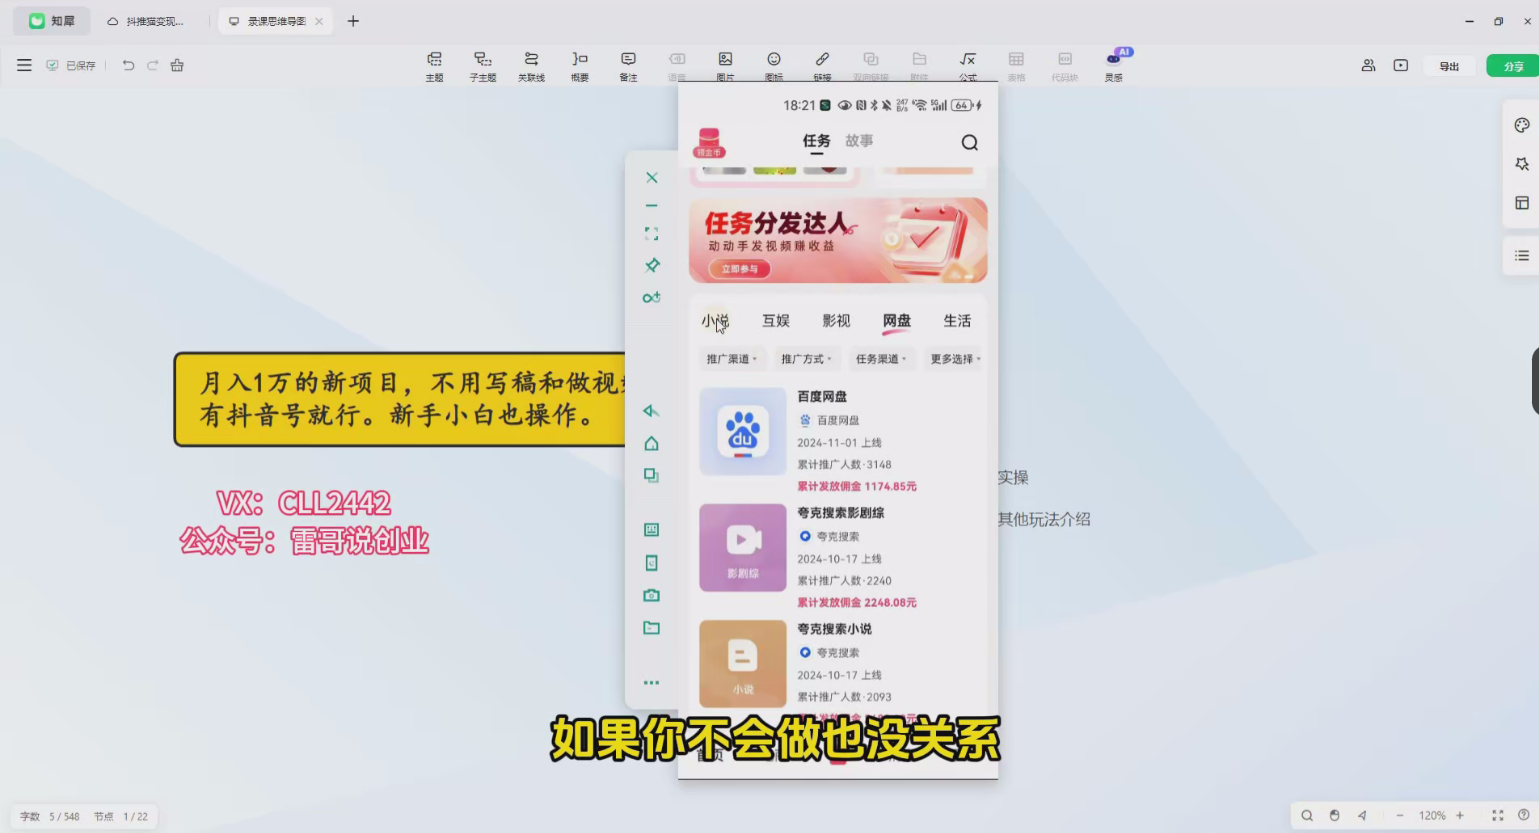The width and height of the screenshot is (1539, 833).
Task: Open the 公式 formula tool
Action: [x=967, y=65]
